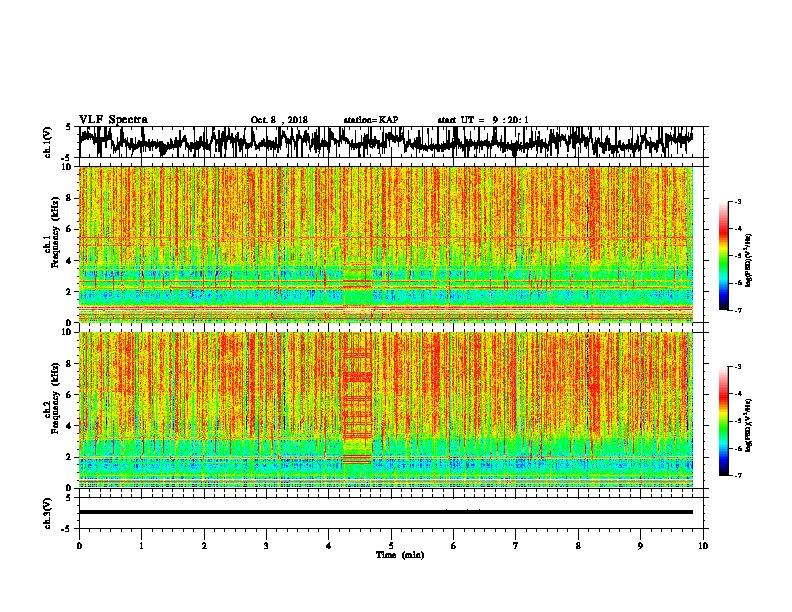792x612 pixels.
Task: Click time axis tick label "0"
Action: (79, 546)
